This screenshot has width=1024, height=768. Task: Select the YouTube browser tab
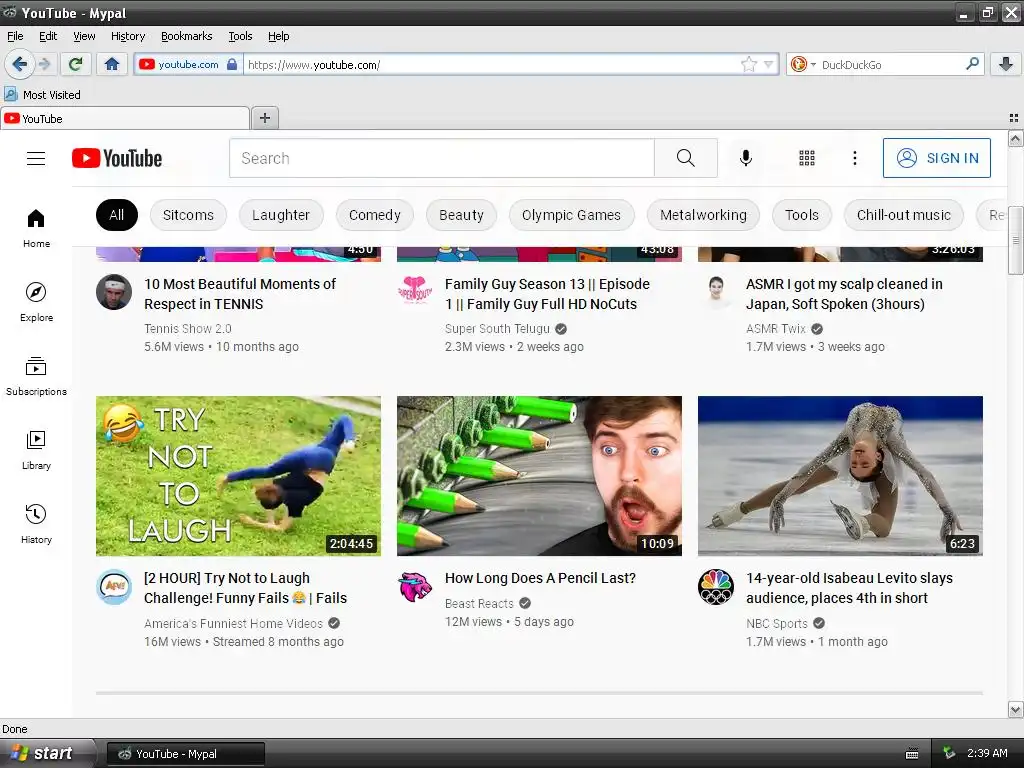pyautogui.click(x=125, y=118)
